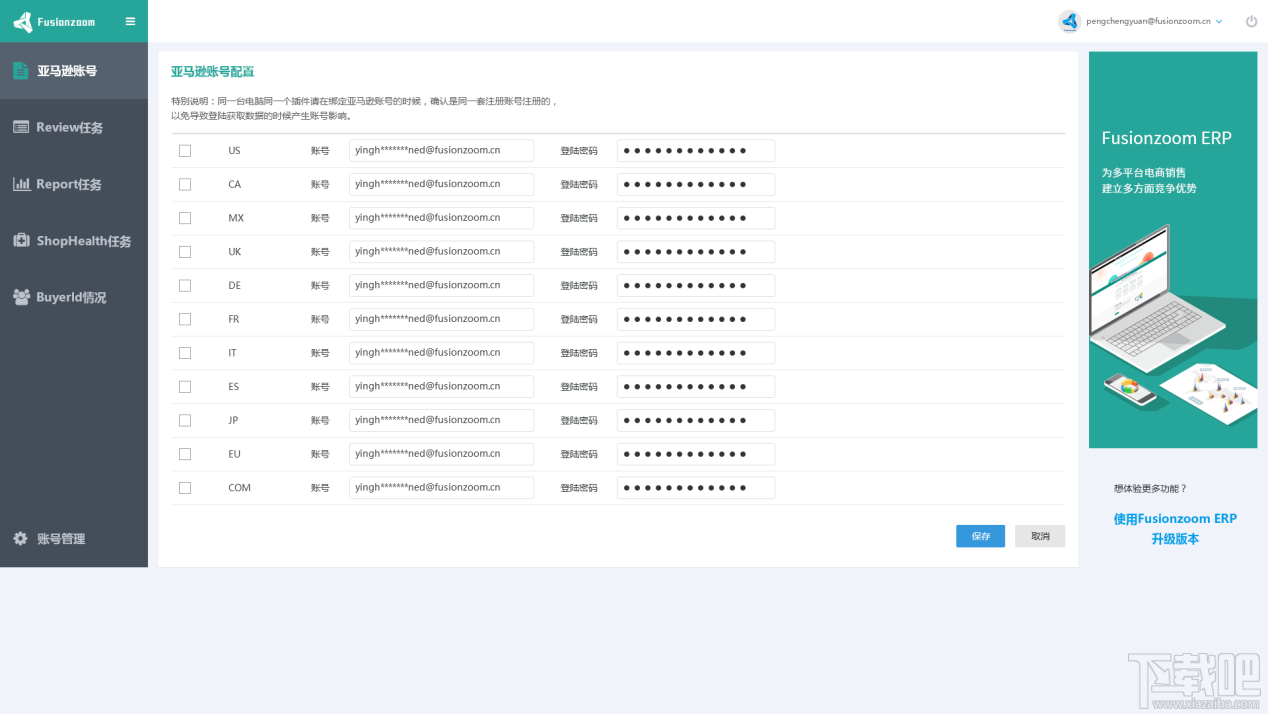Screen dimensions: 1268x714
Task: Open the 账号管理 menu item
Action: pyautogui.click(x=74, y=538)
